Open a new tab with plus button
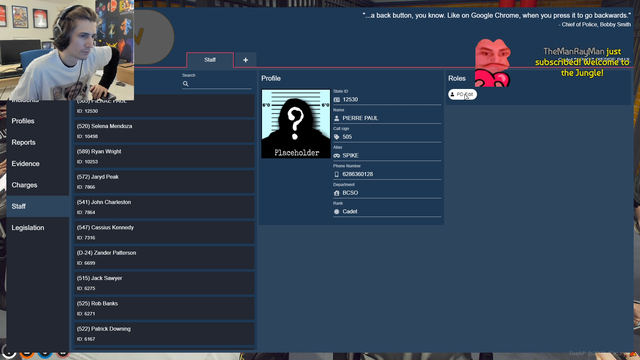Image resolution: width=640 pixels, height=360 pixels. (245, 60)
